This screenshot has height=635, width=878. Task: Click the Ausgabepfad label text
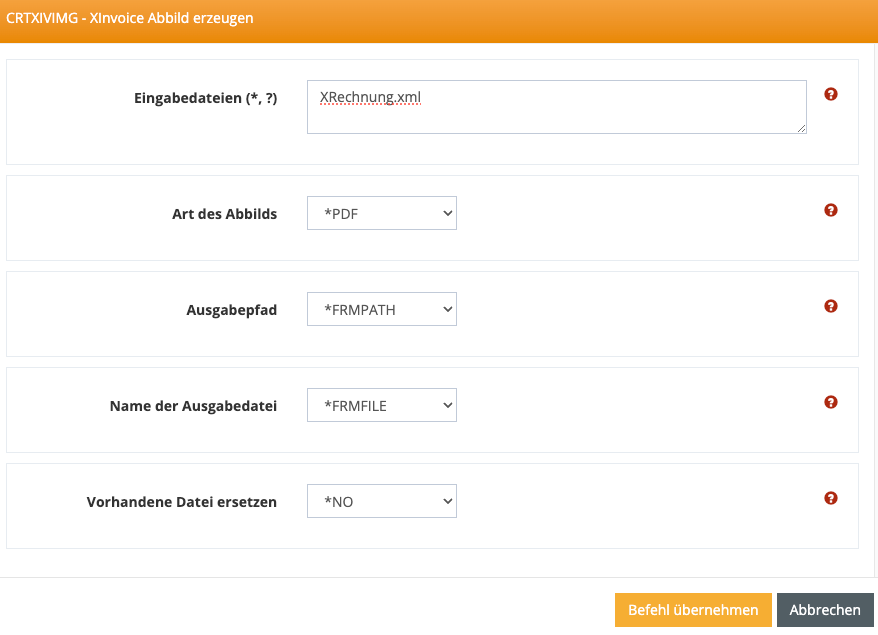coord(231,310)
